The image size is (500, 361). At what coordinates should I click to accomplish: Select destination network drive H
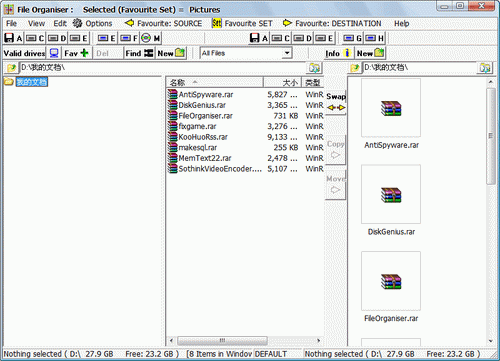click(375, 38)
